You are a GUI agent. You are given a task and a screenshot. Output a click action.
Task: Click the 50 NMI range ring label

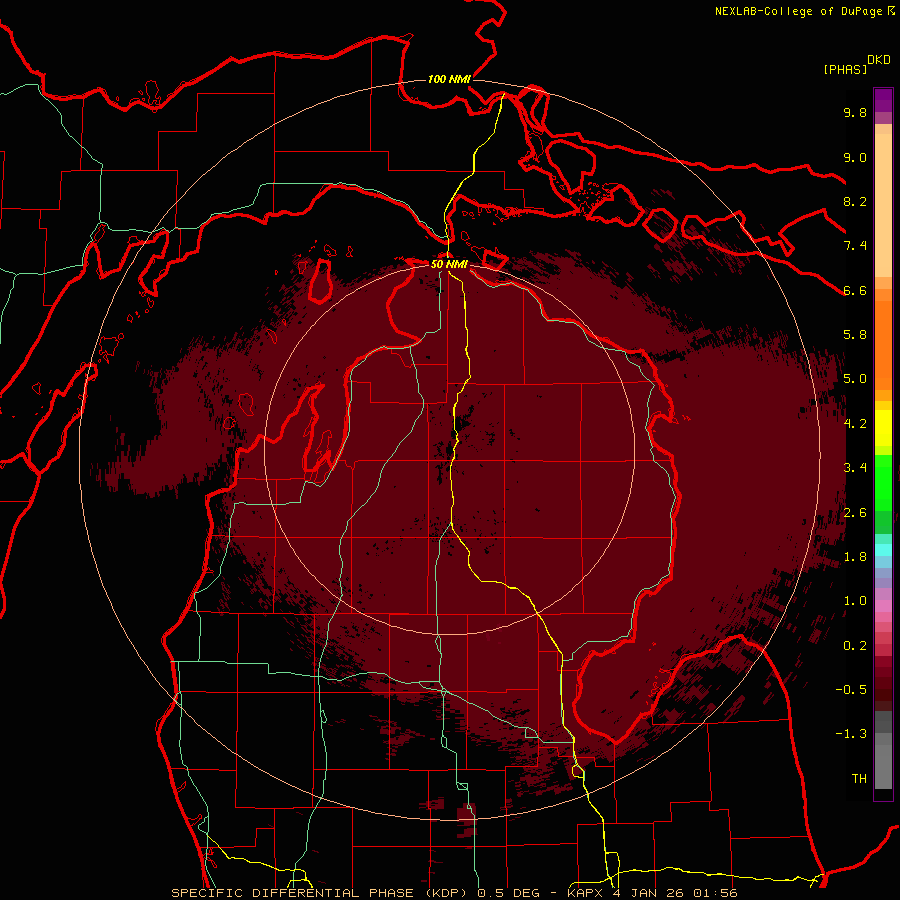click(x=449, y=264)
